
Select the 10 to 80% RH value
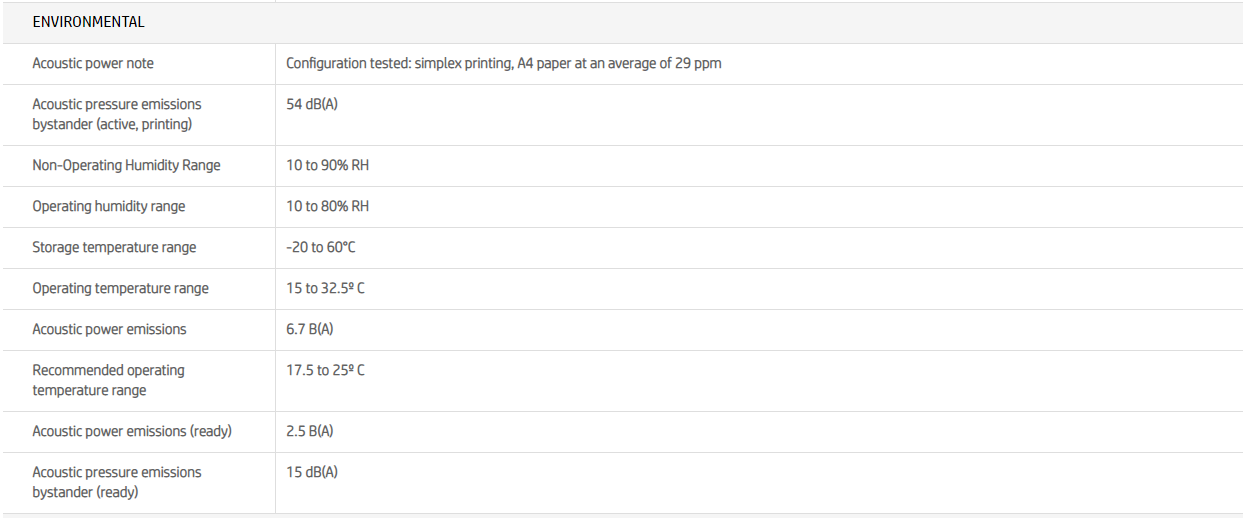[327, 206]
